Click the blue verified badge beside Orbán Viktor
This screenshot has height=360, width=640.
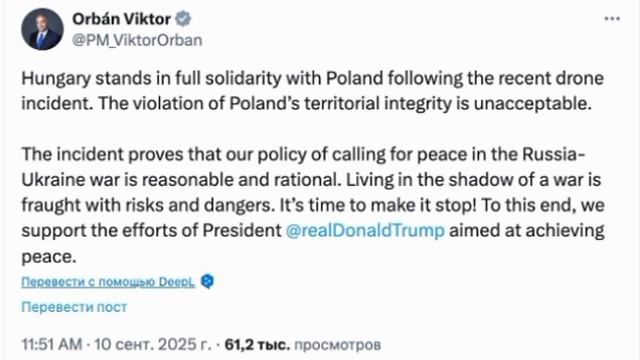[x=183, y=19]
